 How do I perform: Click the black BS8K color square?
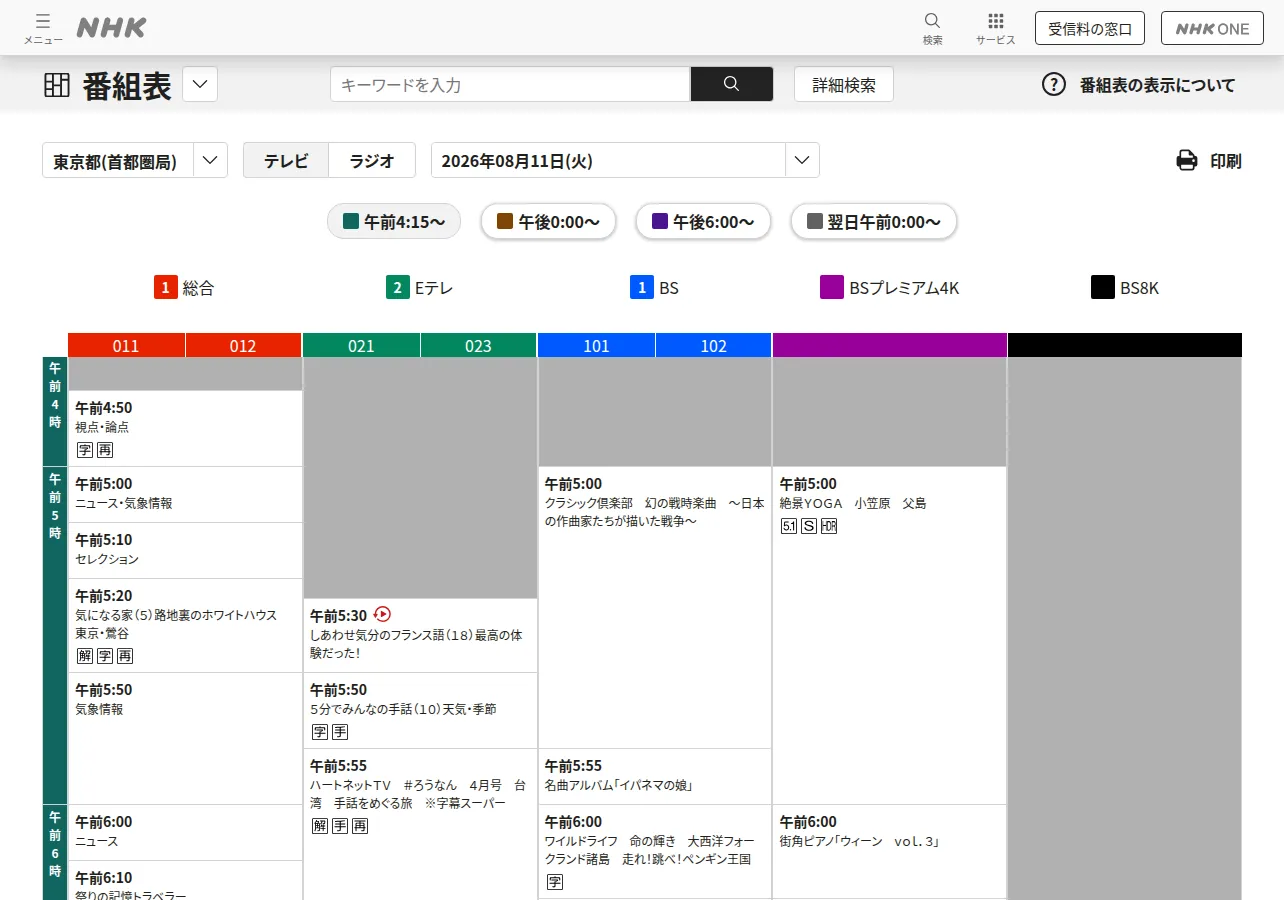(1103, 288)
